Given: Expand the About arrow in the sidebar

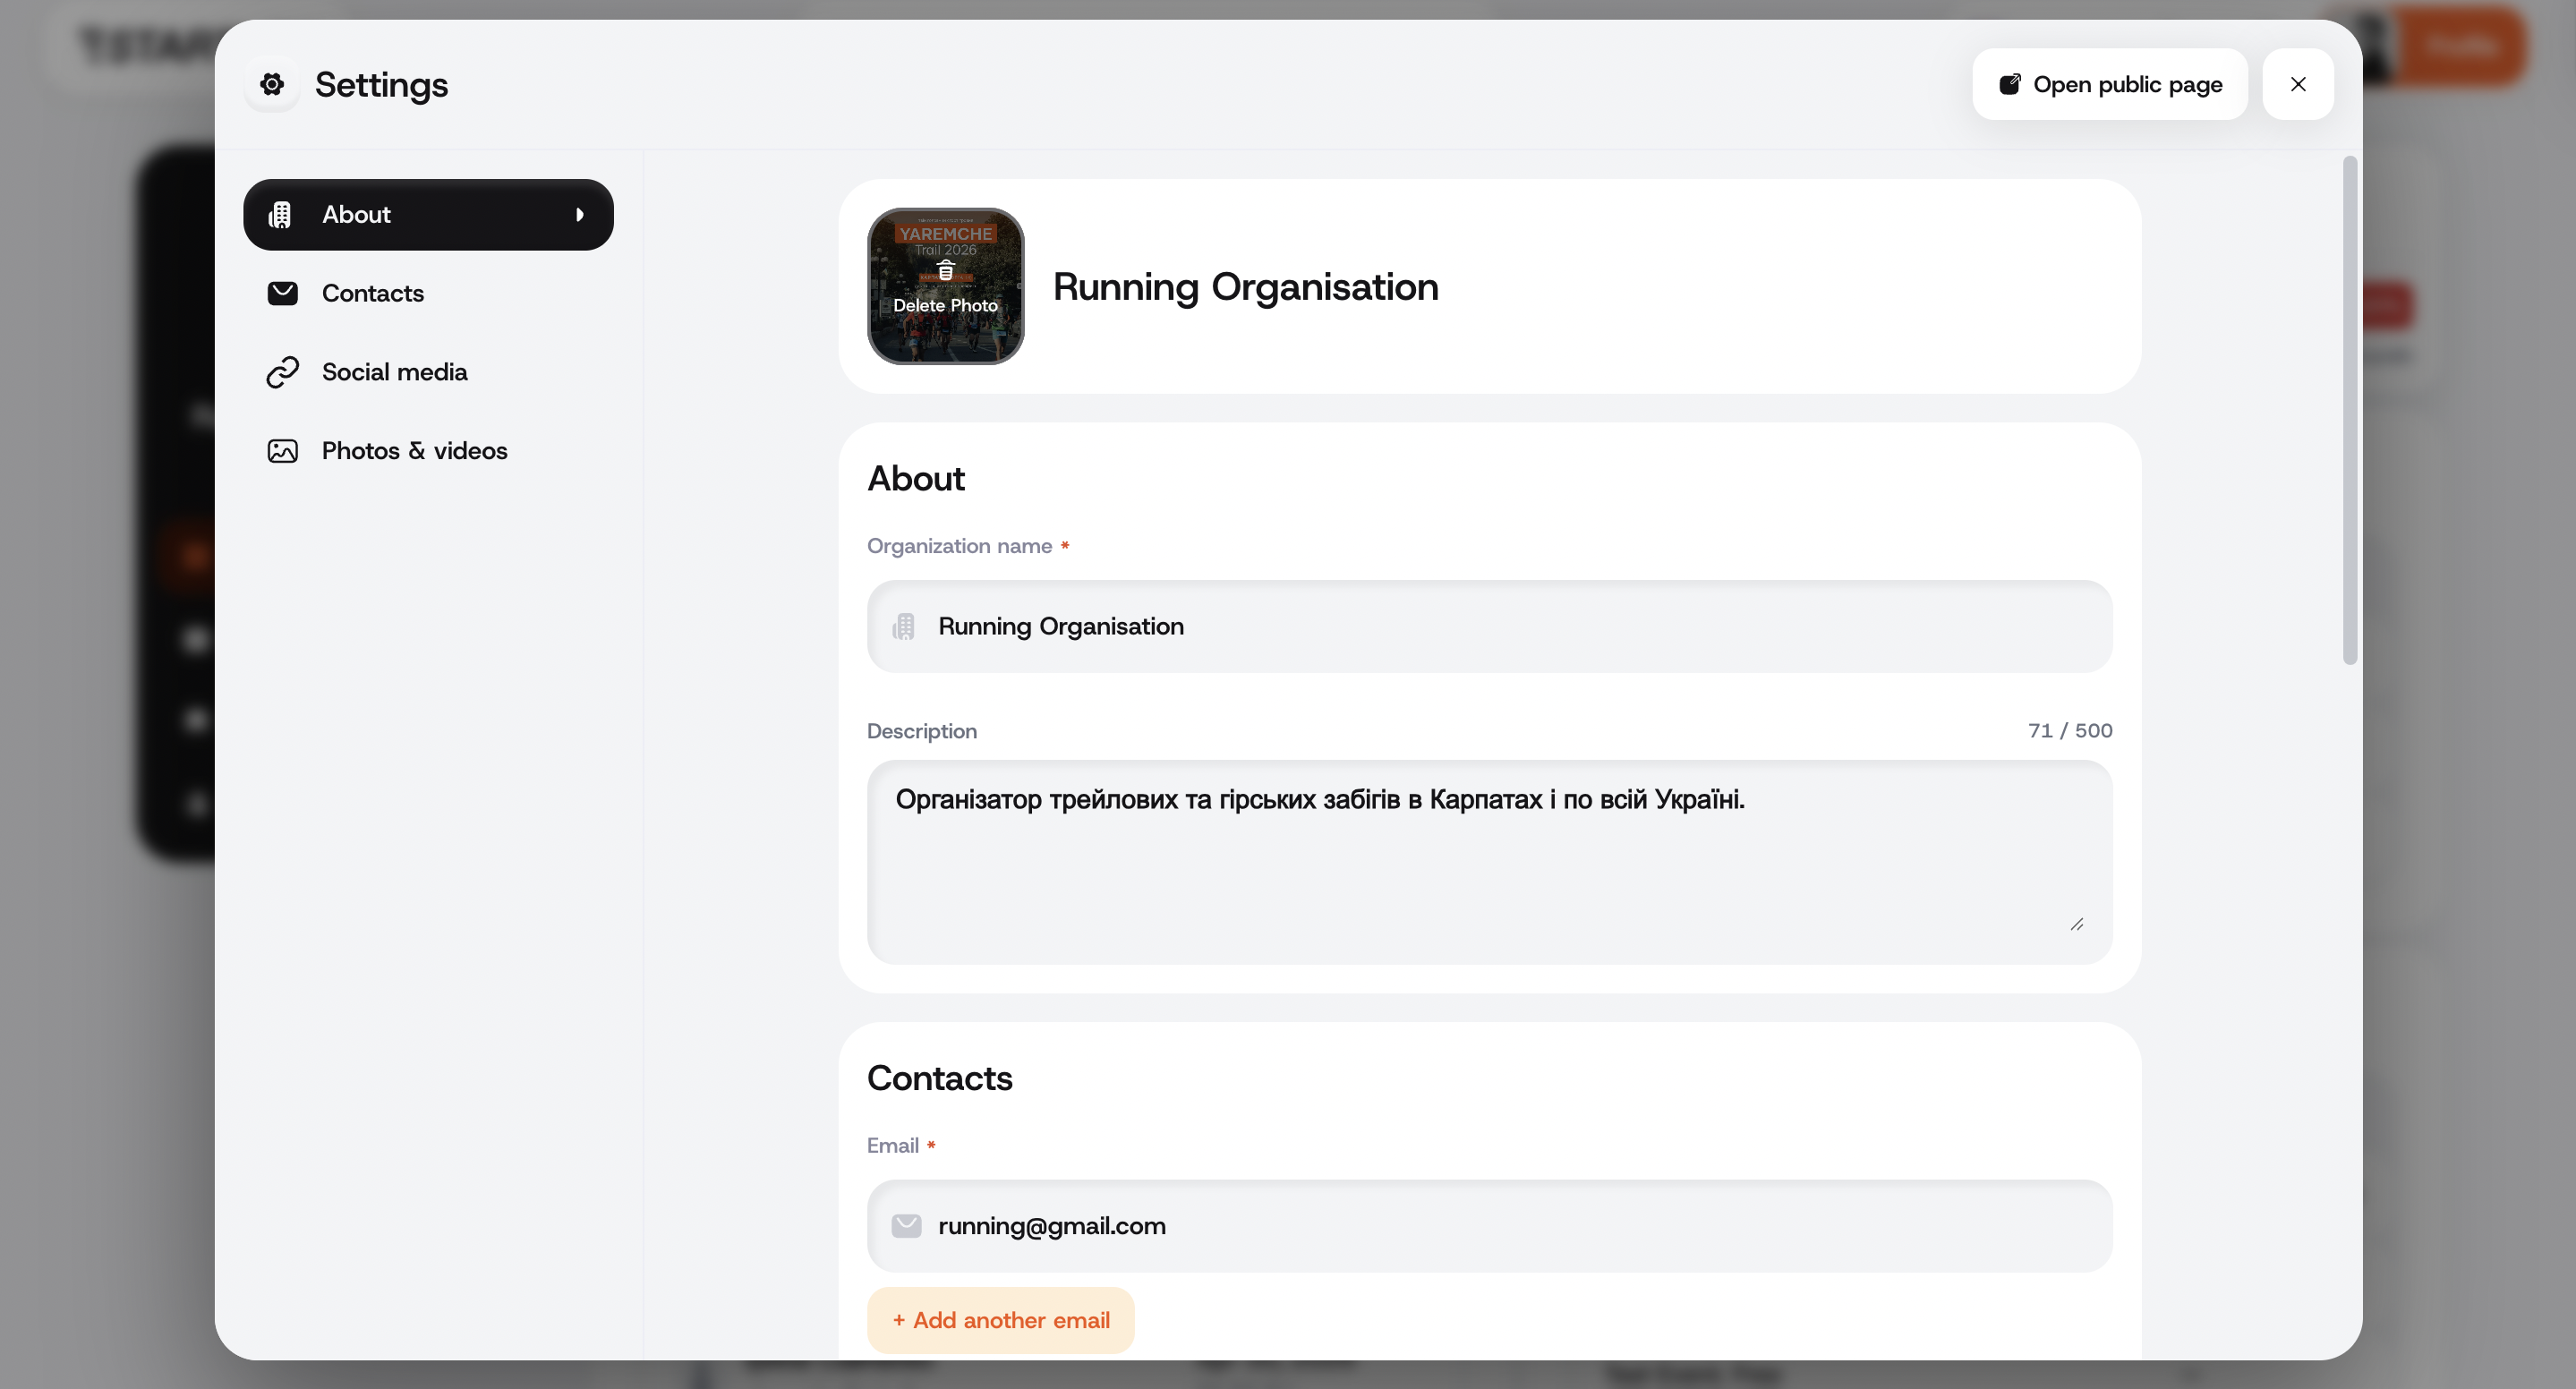Looking at the screenshot, I should (x=580, y=214).
